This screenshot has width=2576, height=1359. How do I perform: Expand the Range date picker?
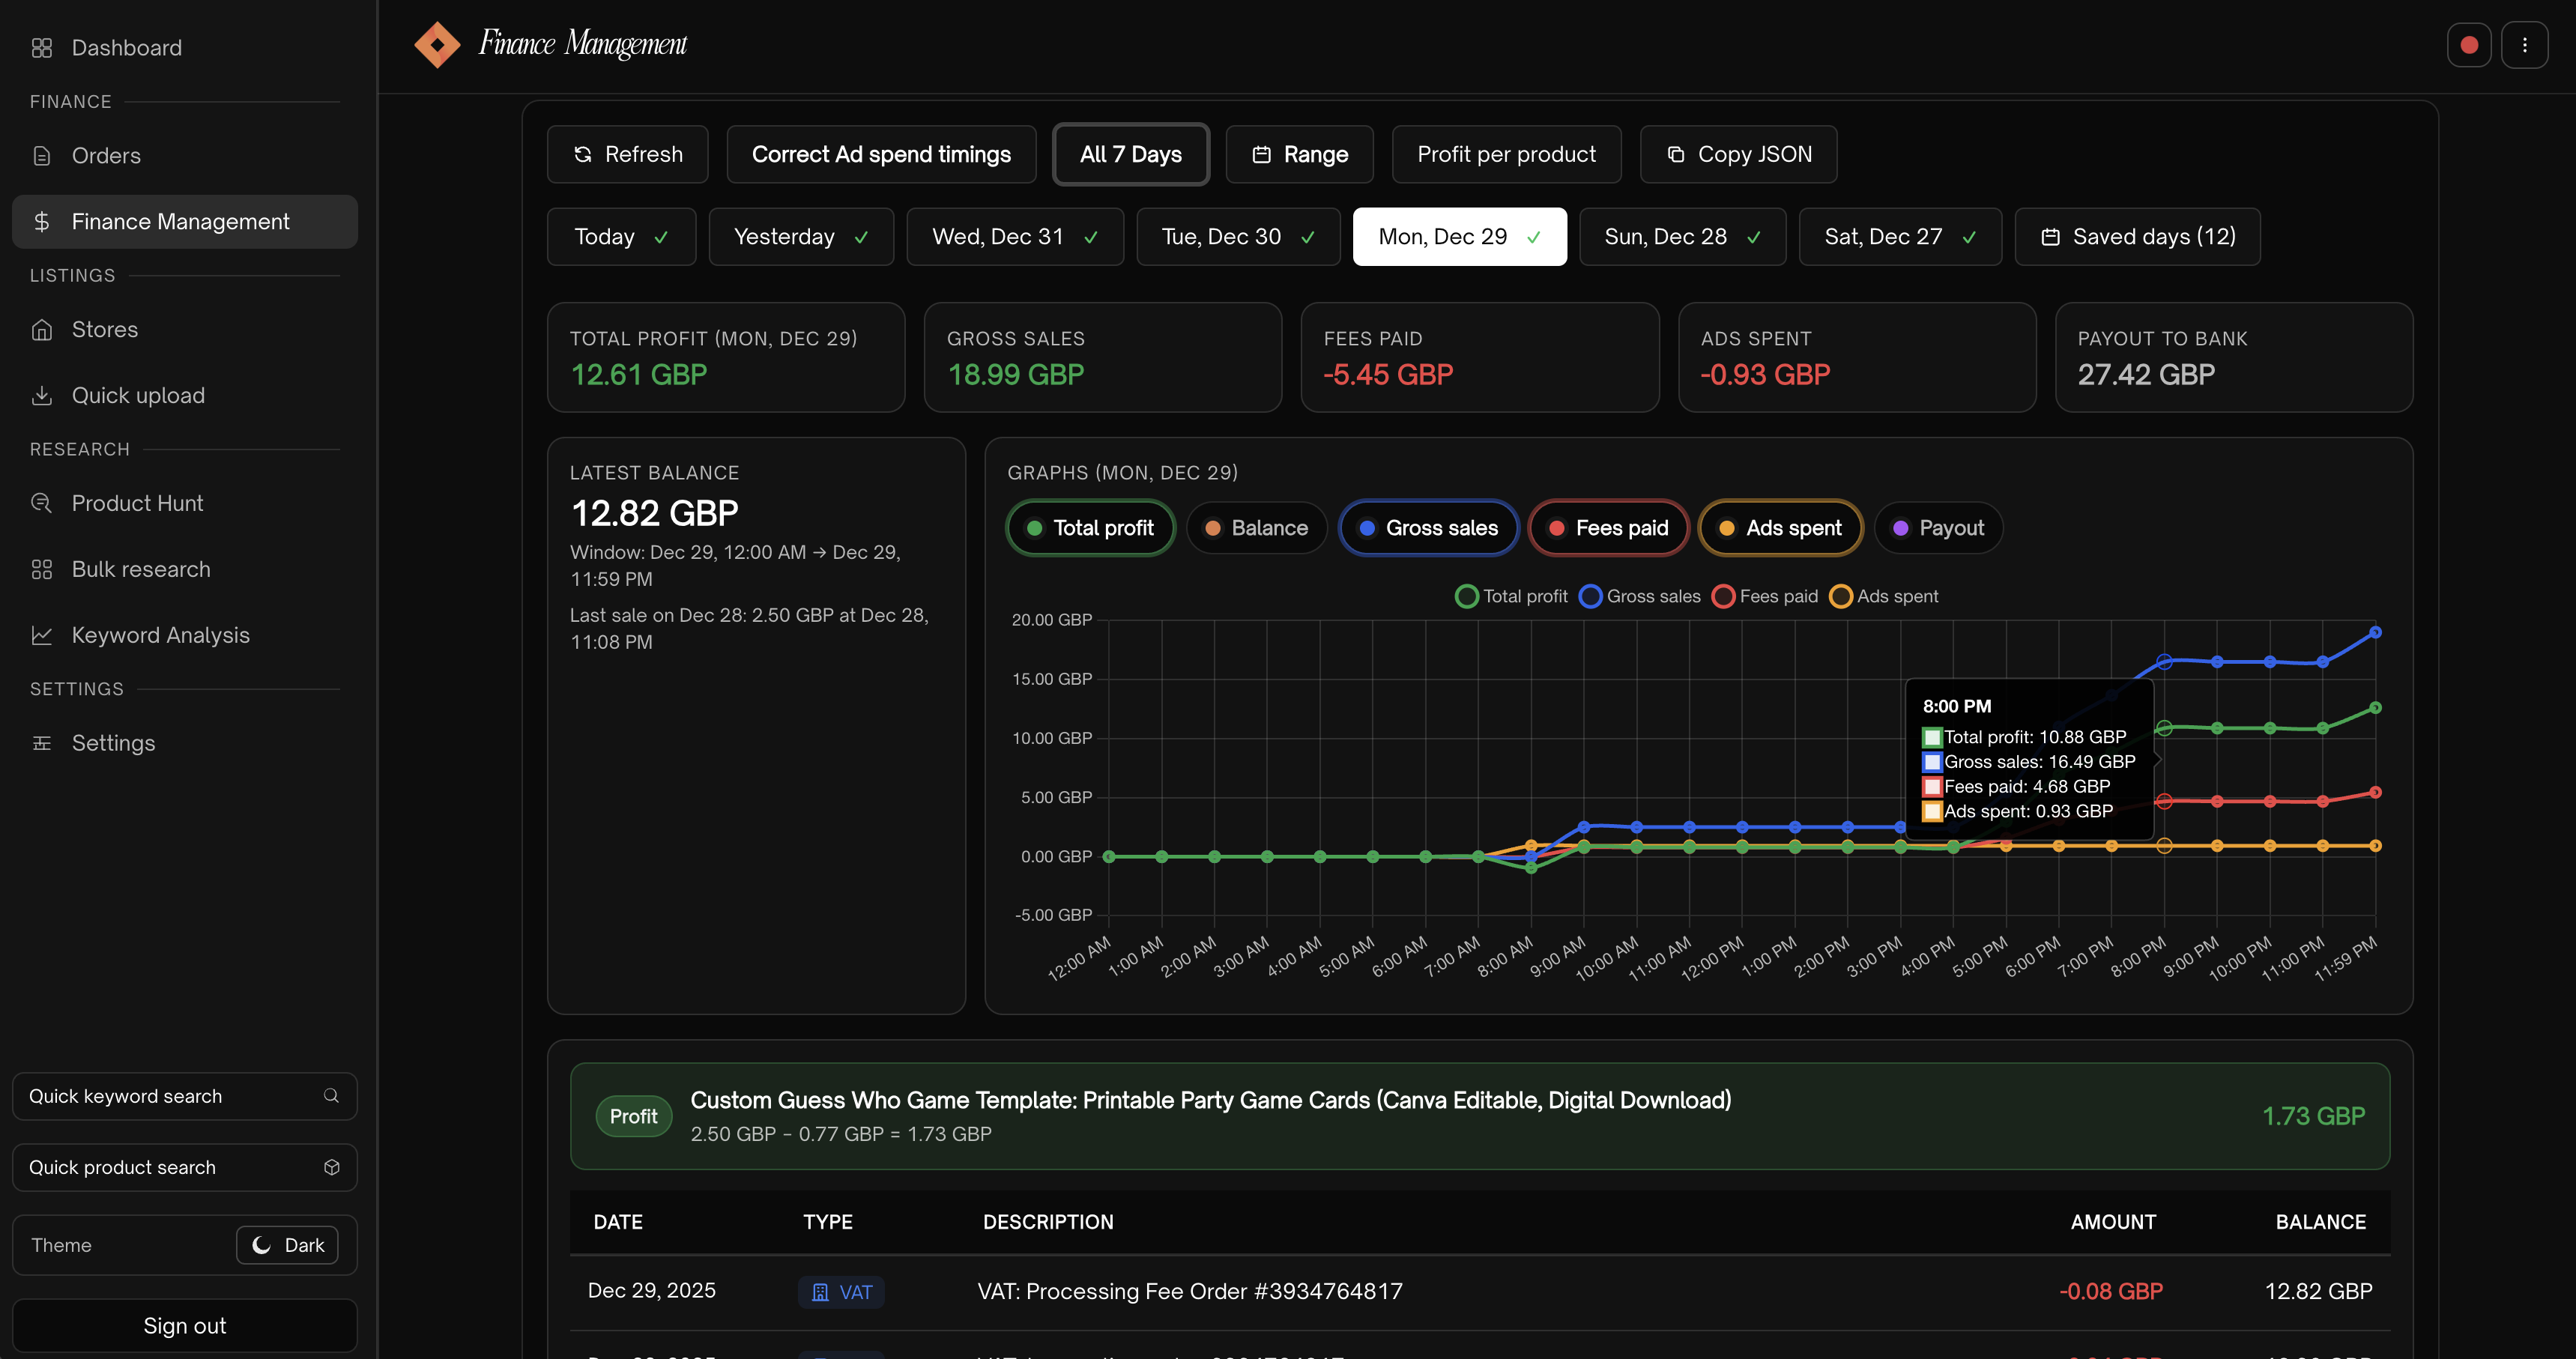point(1299,153)
